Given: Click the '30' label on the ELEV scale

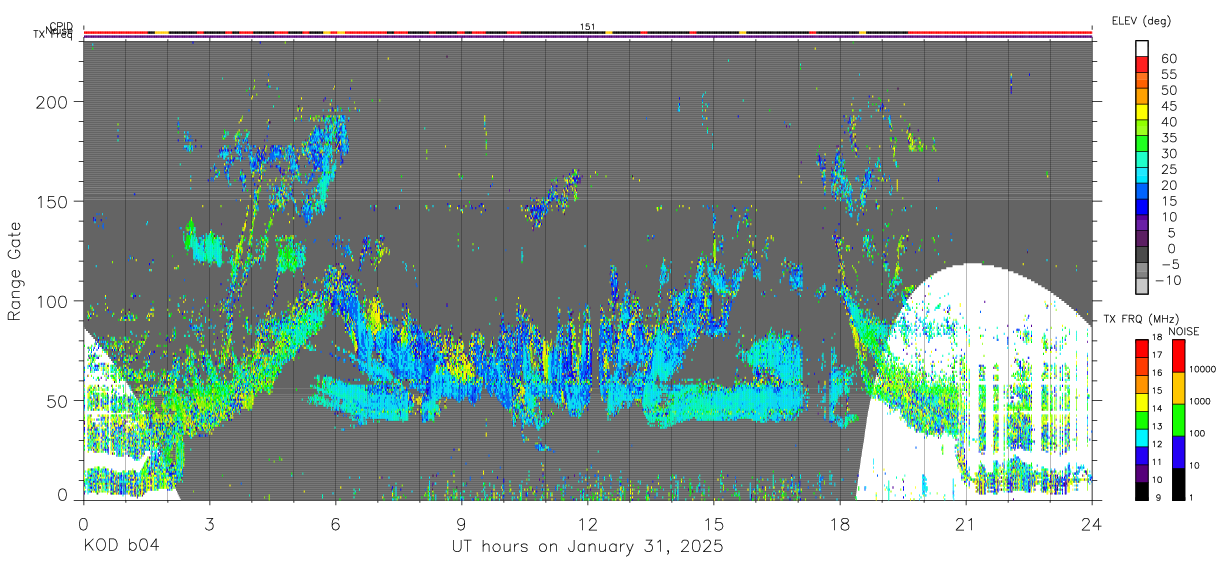Looking at the screenshot, I should pos(1167,153).
